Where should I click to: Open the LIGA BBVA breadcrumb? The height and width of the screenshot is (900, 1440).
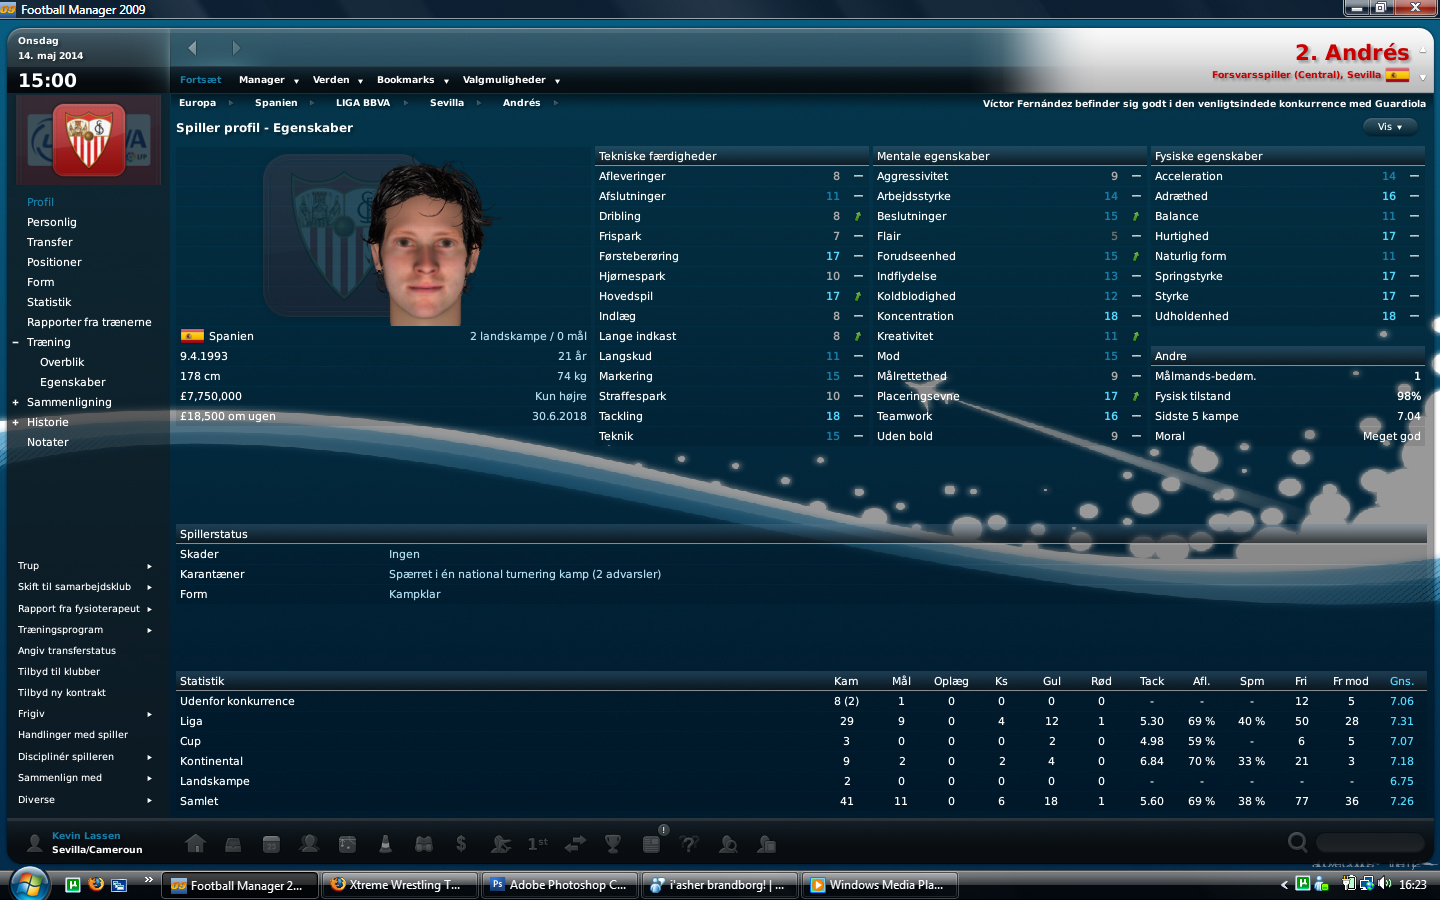[x=363, y=103]
